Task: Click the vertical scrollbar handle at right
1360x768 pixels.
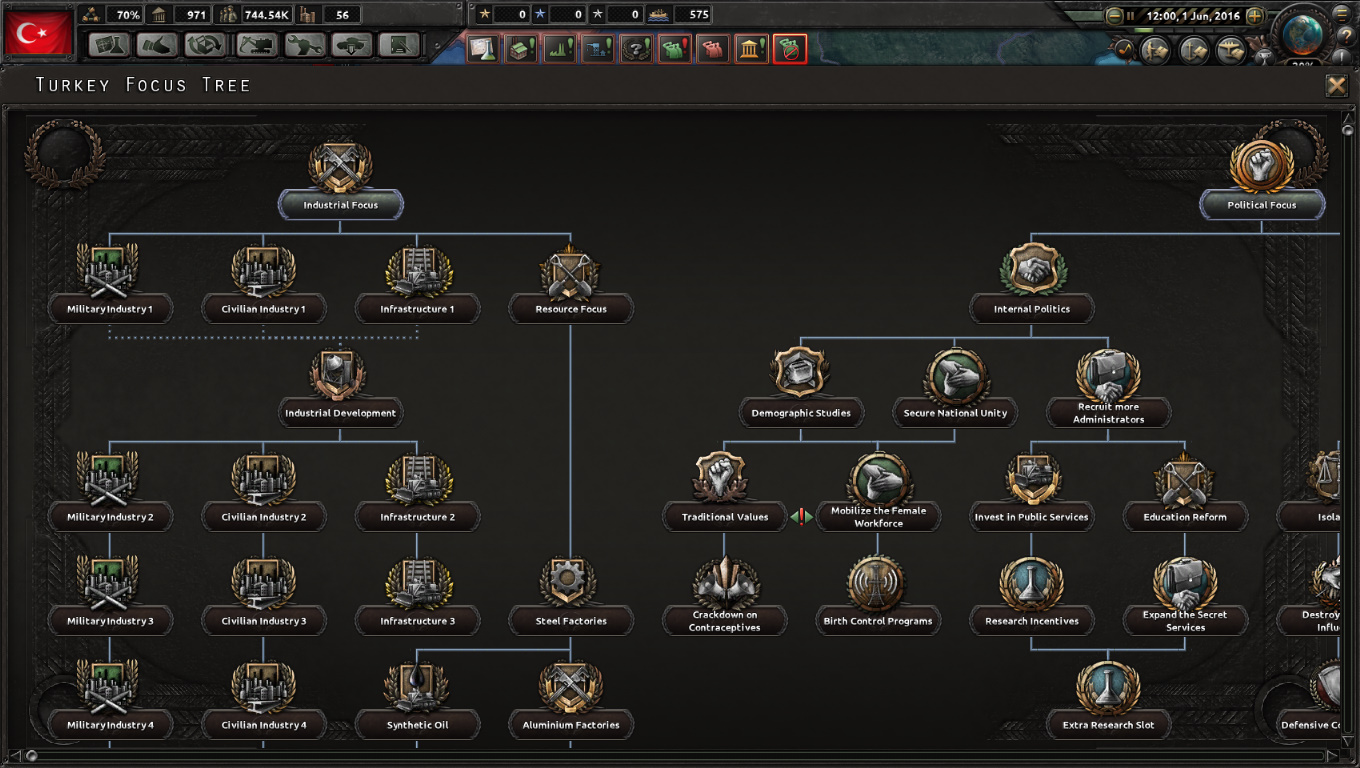Action: point(1347,128)
